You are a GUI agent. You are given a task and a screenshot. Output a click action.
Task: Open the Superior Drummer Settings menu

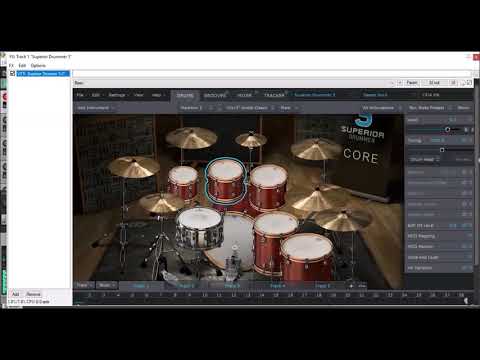point(118,95)
